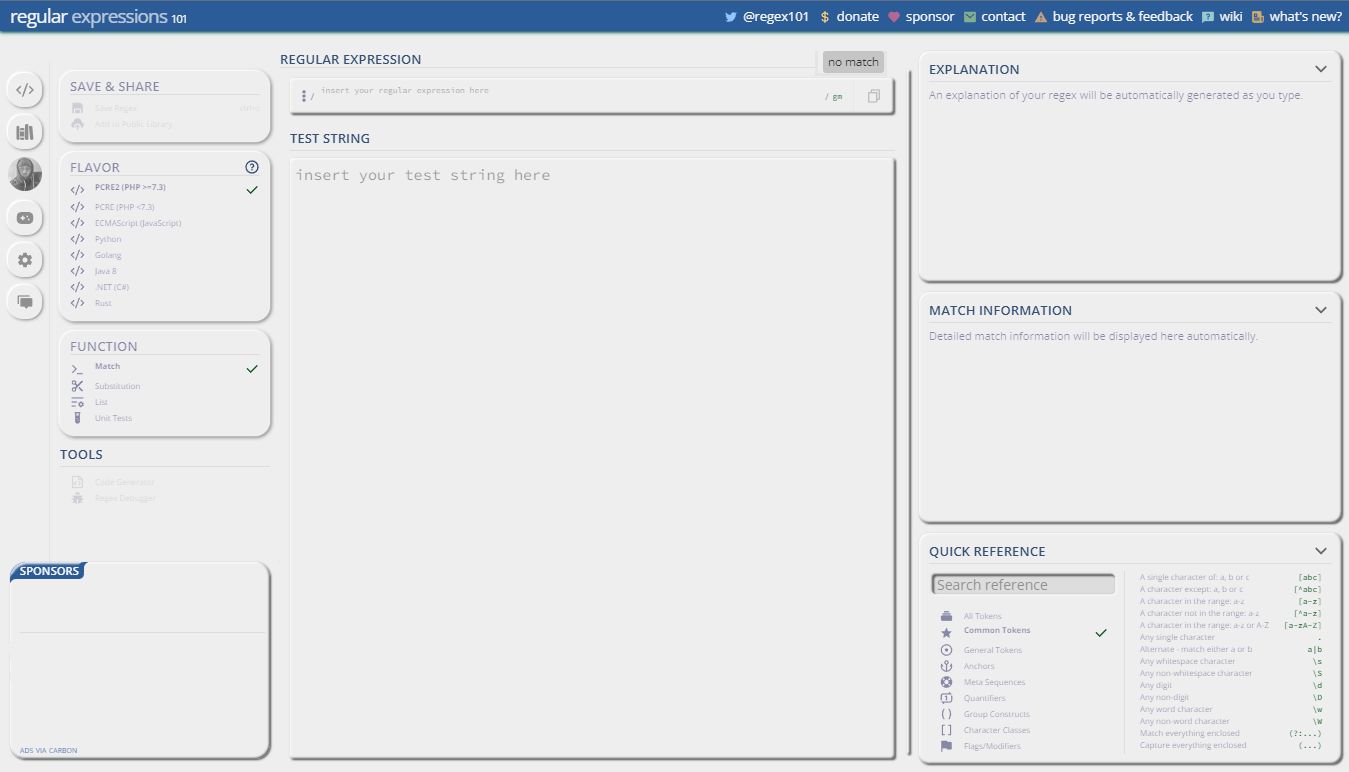Viewport: 1349px width, 772px height.
Task: Open the regex flags gm selector
Action: coord(834,97)
